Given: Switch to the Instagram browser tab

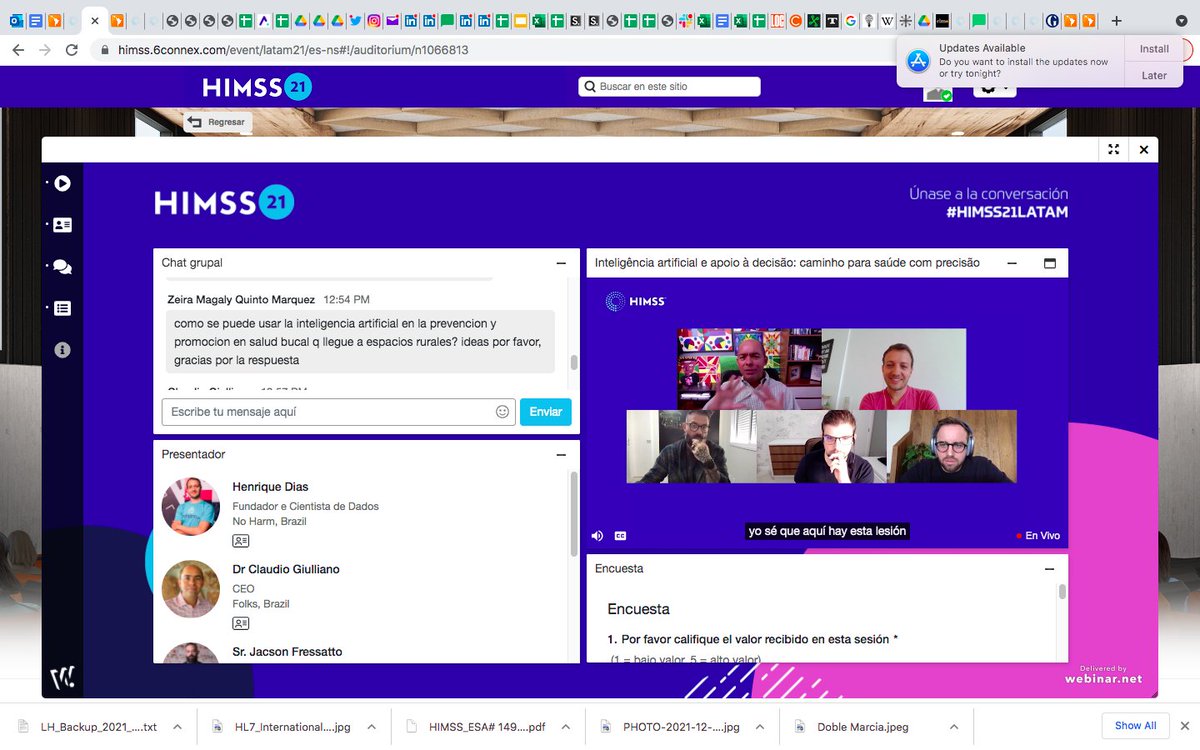Looking at the screenshot, I should point(374,20).
